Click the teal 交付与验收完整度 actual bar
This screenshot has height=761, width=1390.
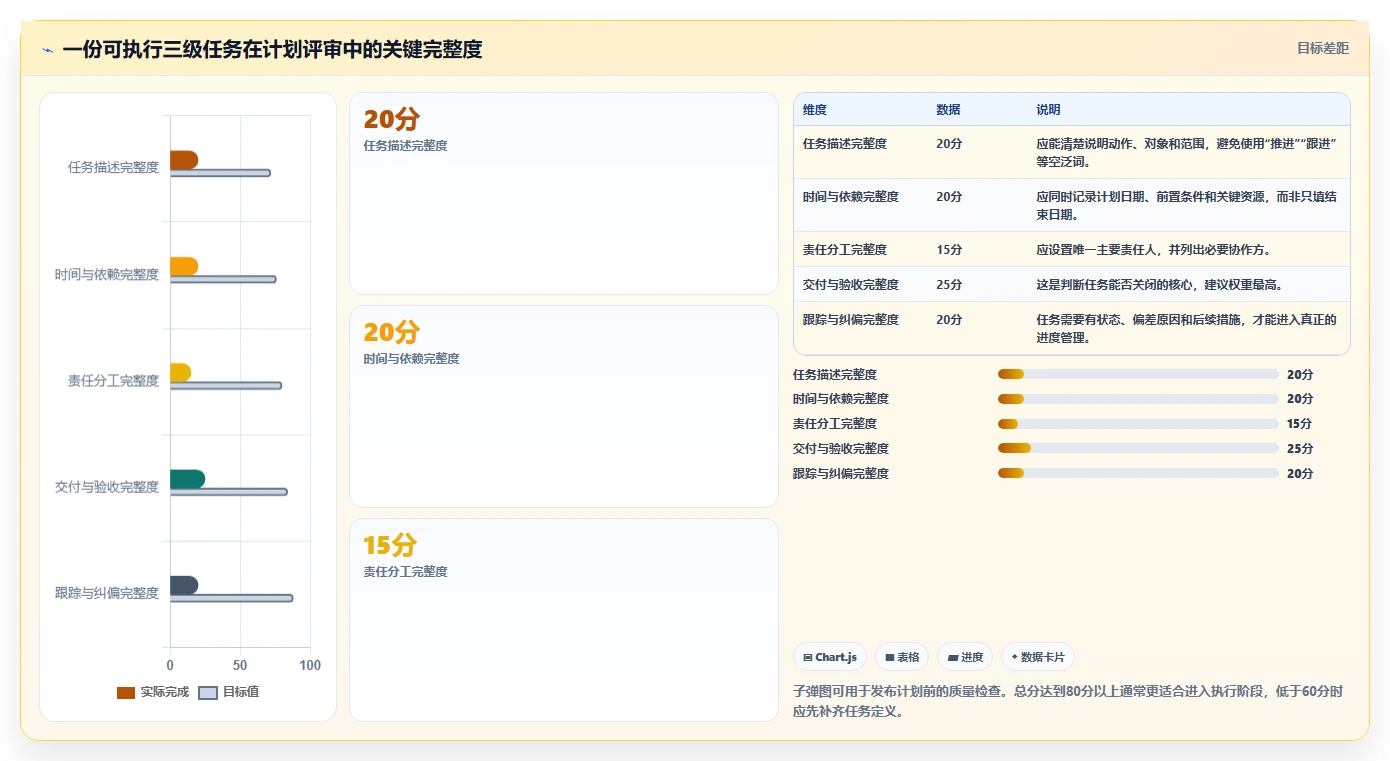tap(187, 479)
